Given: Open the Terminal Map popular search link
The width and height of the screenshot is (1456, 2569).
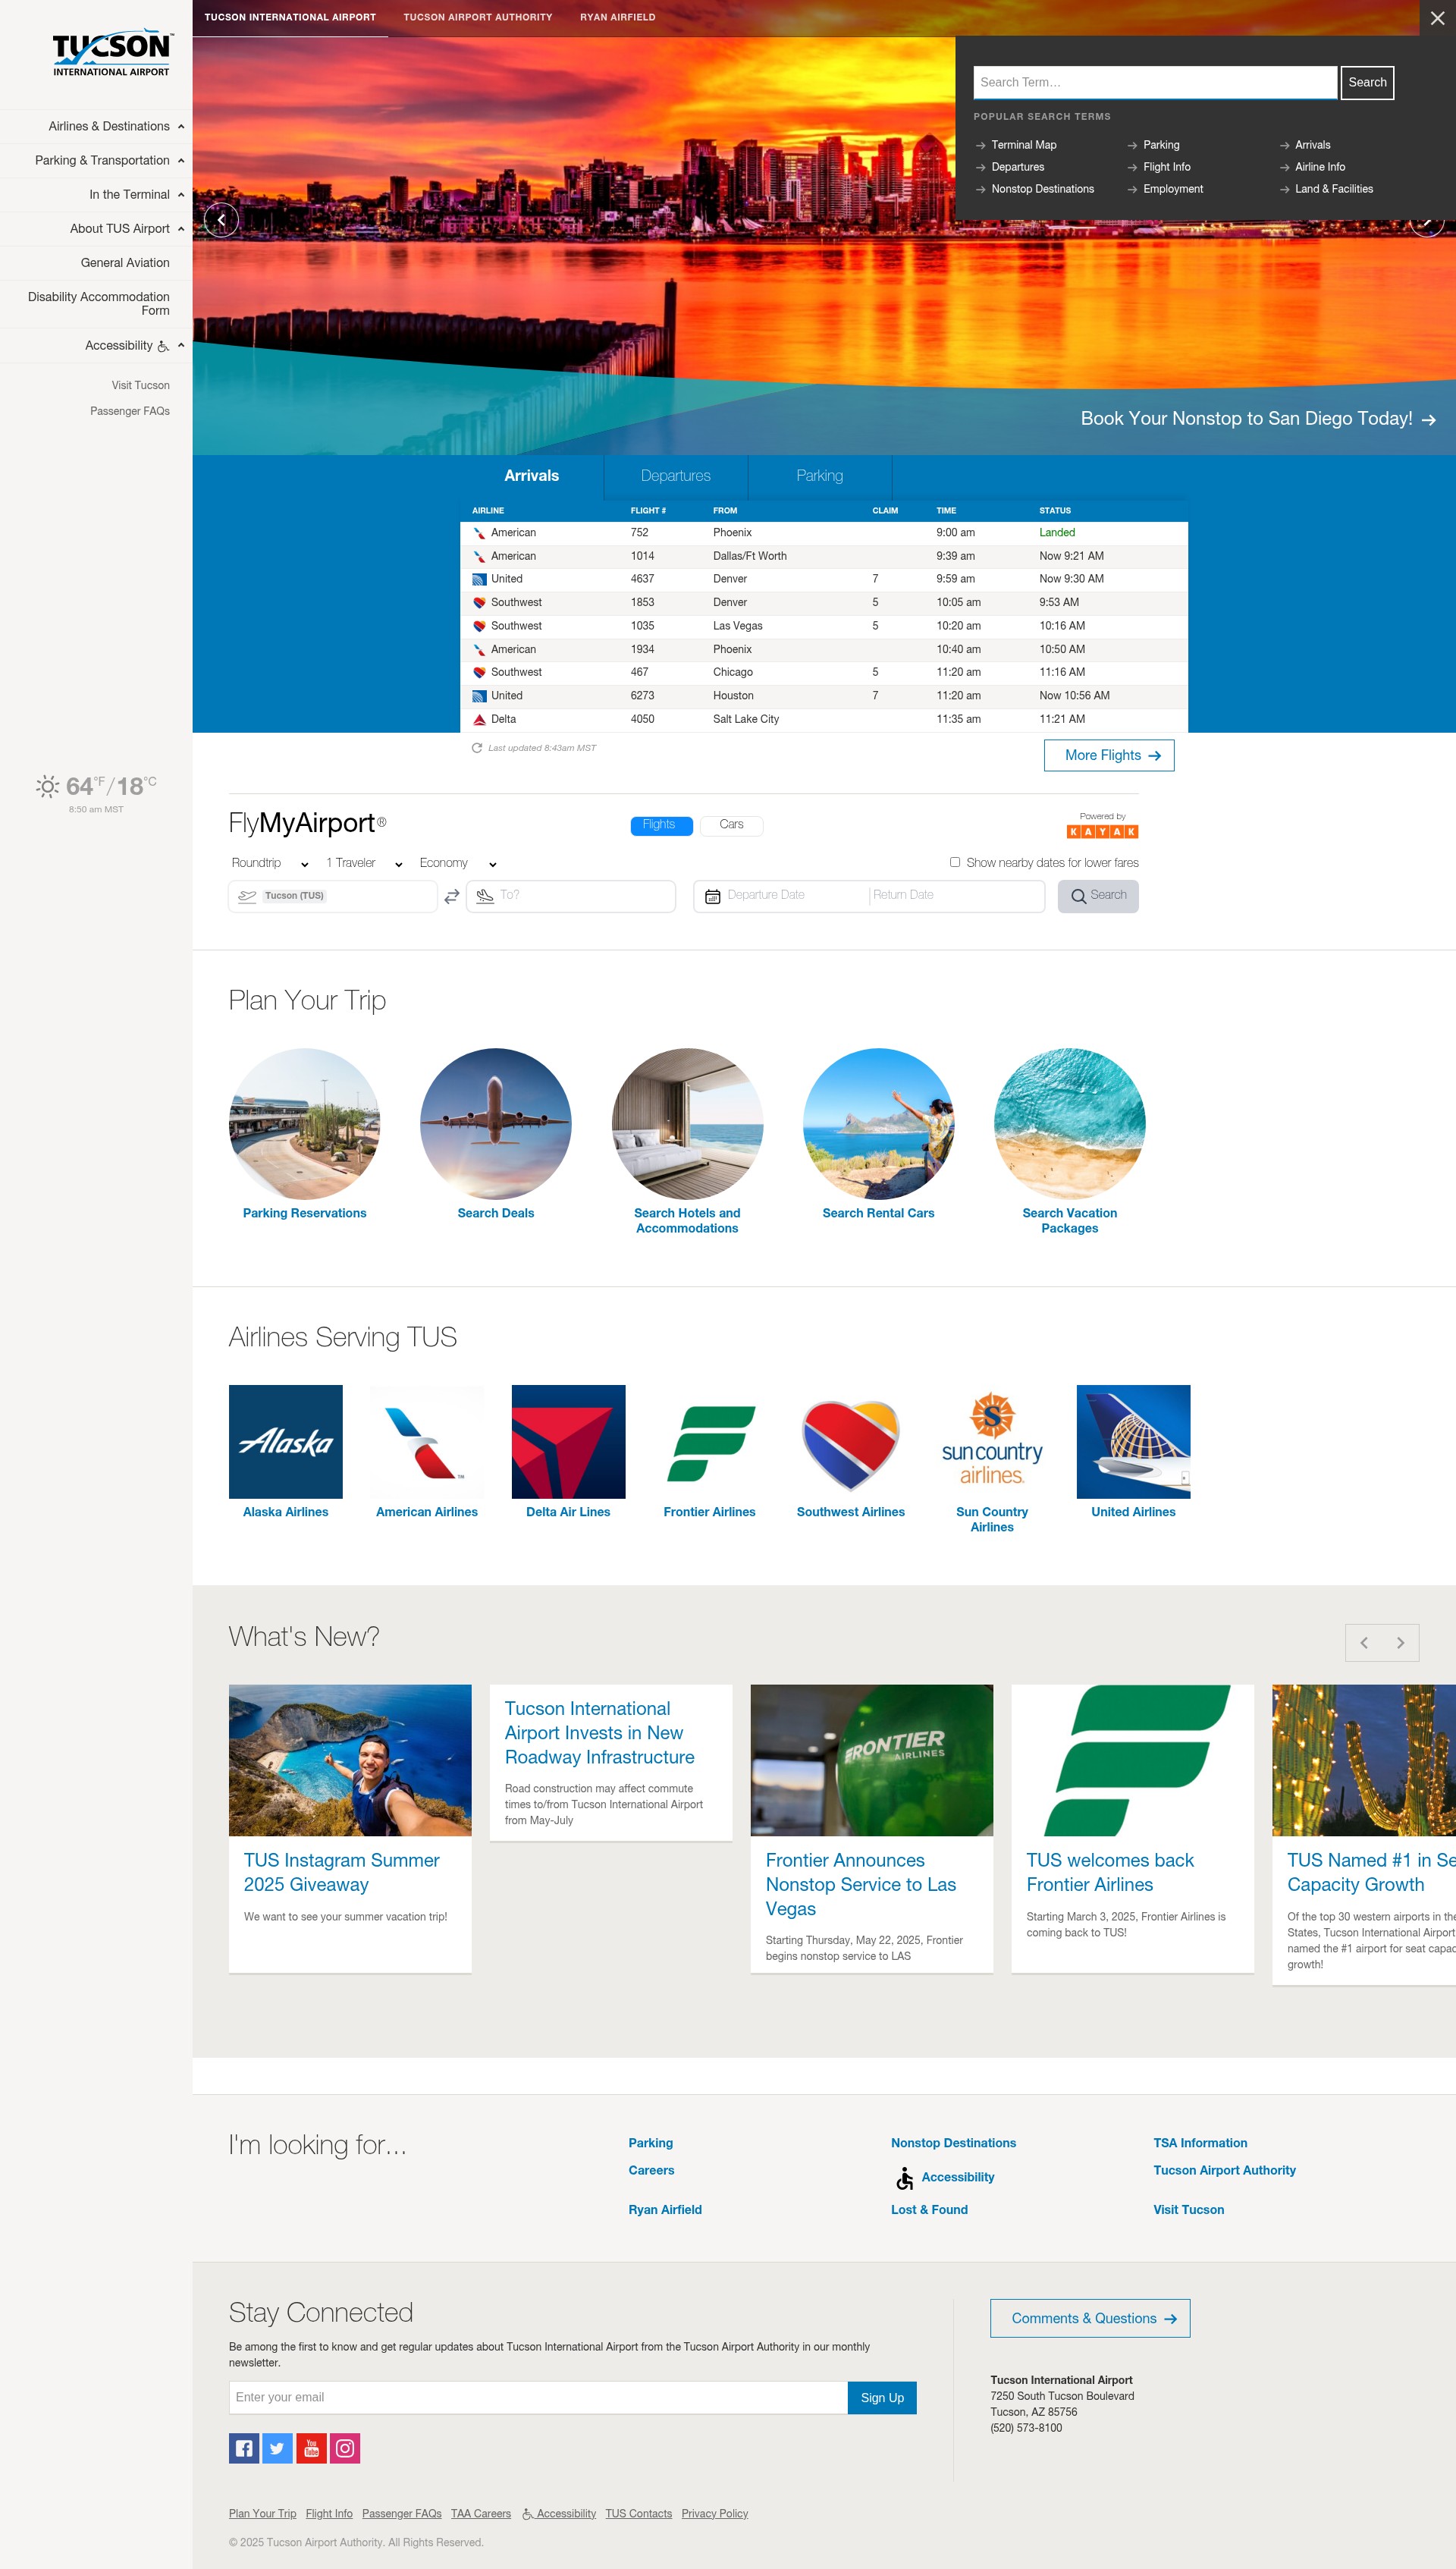Looking at the screenshot, I should click(x=1024, y=145).
